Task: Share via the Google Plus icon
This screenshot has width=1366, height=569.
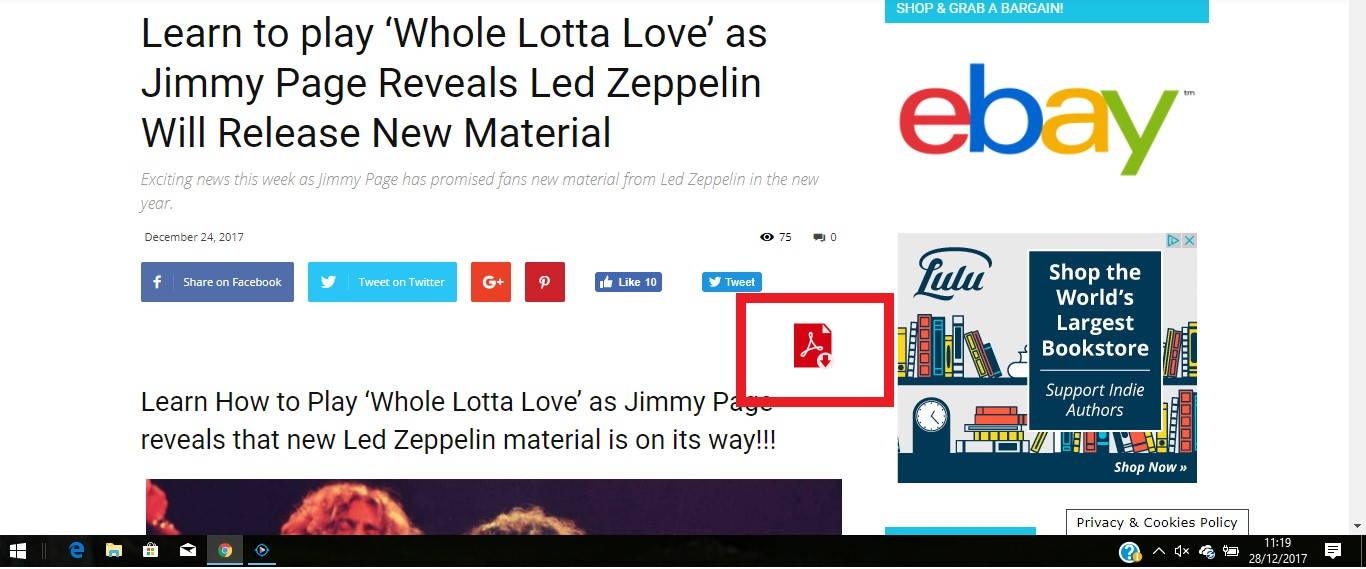Action: [491, 282]
